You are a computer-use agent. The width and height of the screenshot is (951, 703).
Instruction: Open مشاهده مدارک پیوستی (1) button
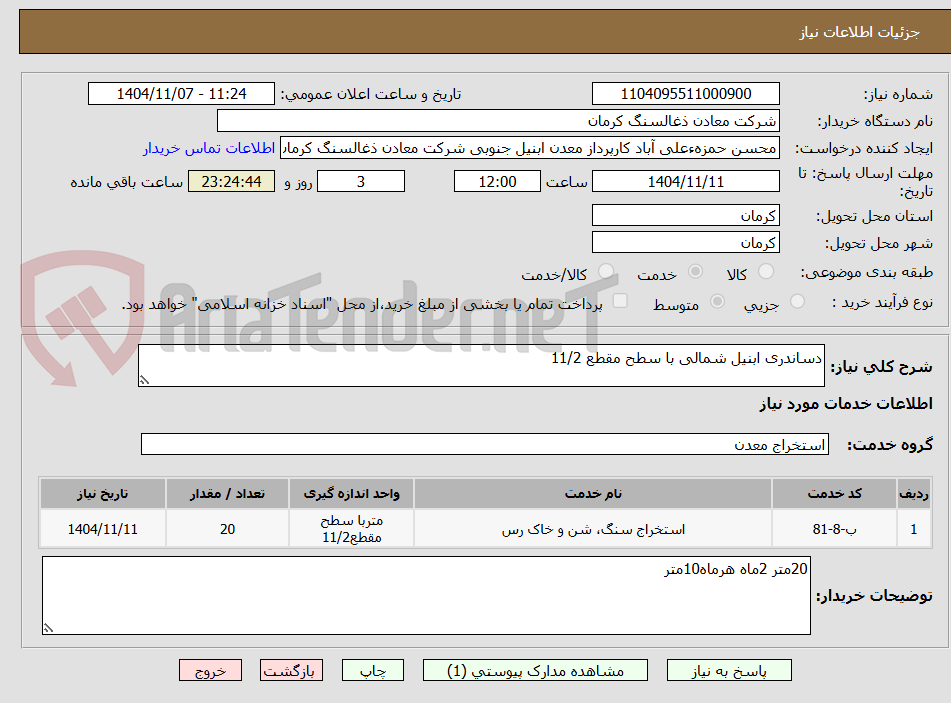point(535,670)
